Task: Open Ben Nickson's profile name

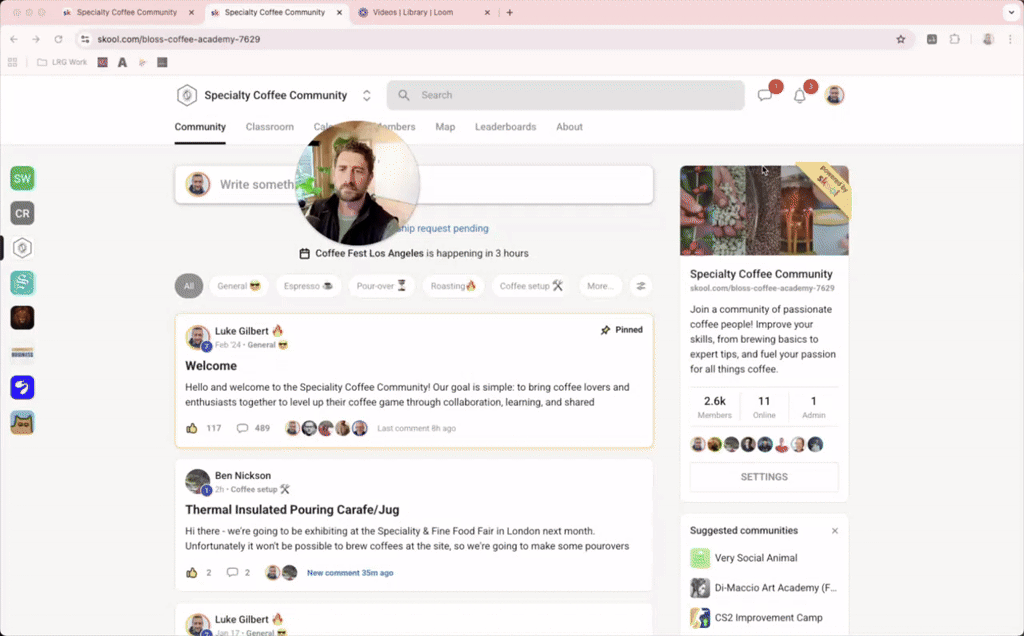Action: 243,475
